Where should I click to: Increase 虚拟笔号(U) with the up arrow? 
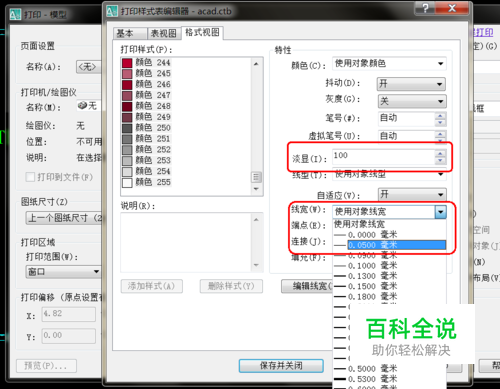440,134
